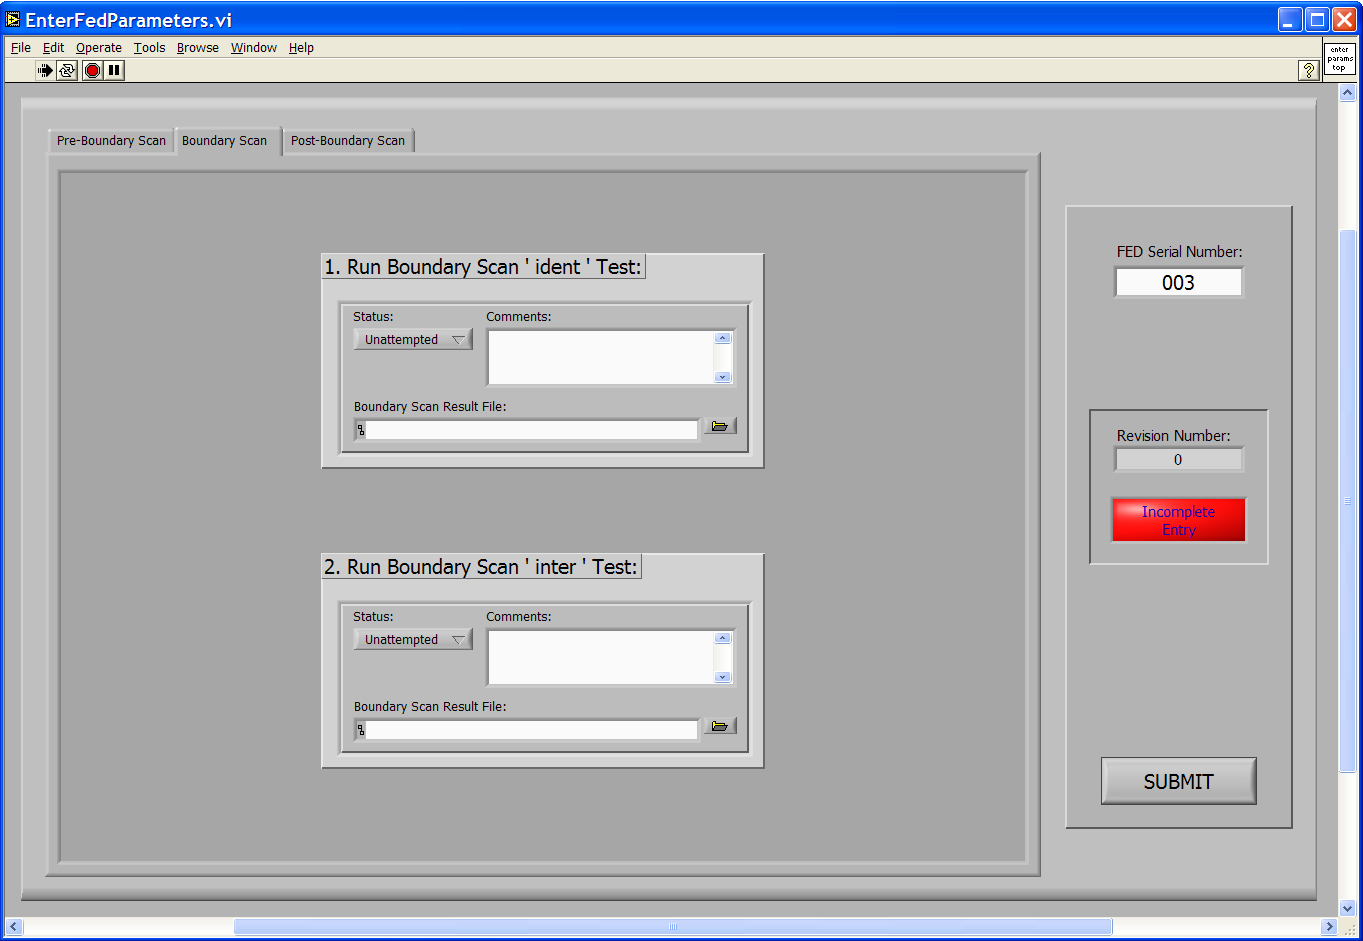Switch to the Post-Boundary Scan tab
1363x941 pixels.
pyautogui.click(x=347, y=141)
